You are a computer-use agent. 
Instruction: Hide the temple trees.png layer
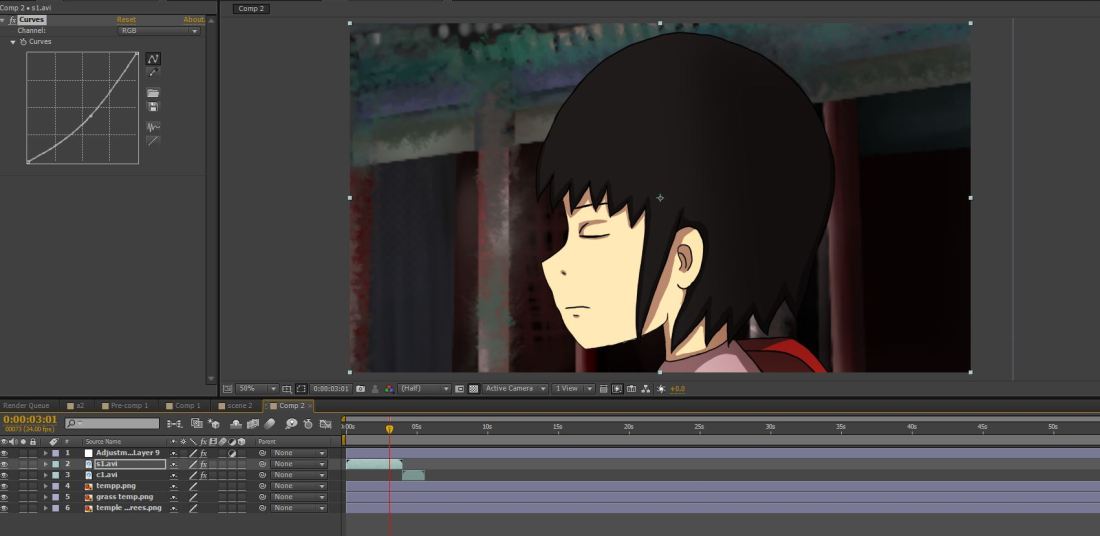tap(4, 508)
